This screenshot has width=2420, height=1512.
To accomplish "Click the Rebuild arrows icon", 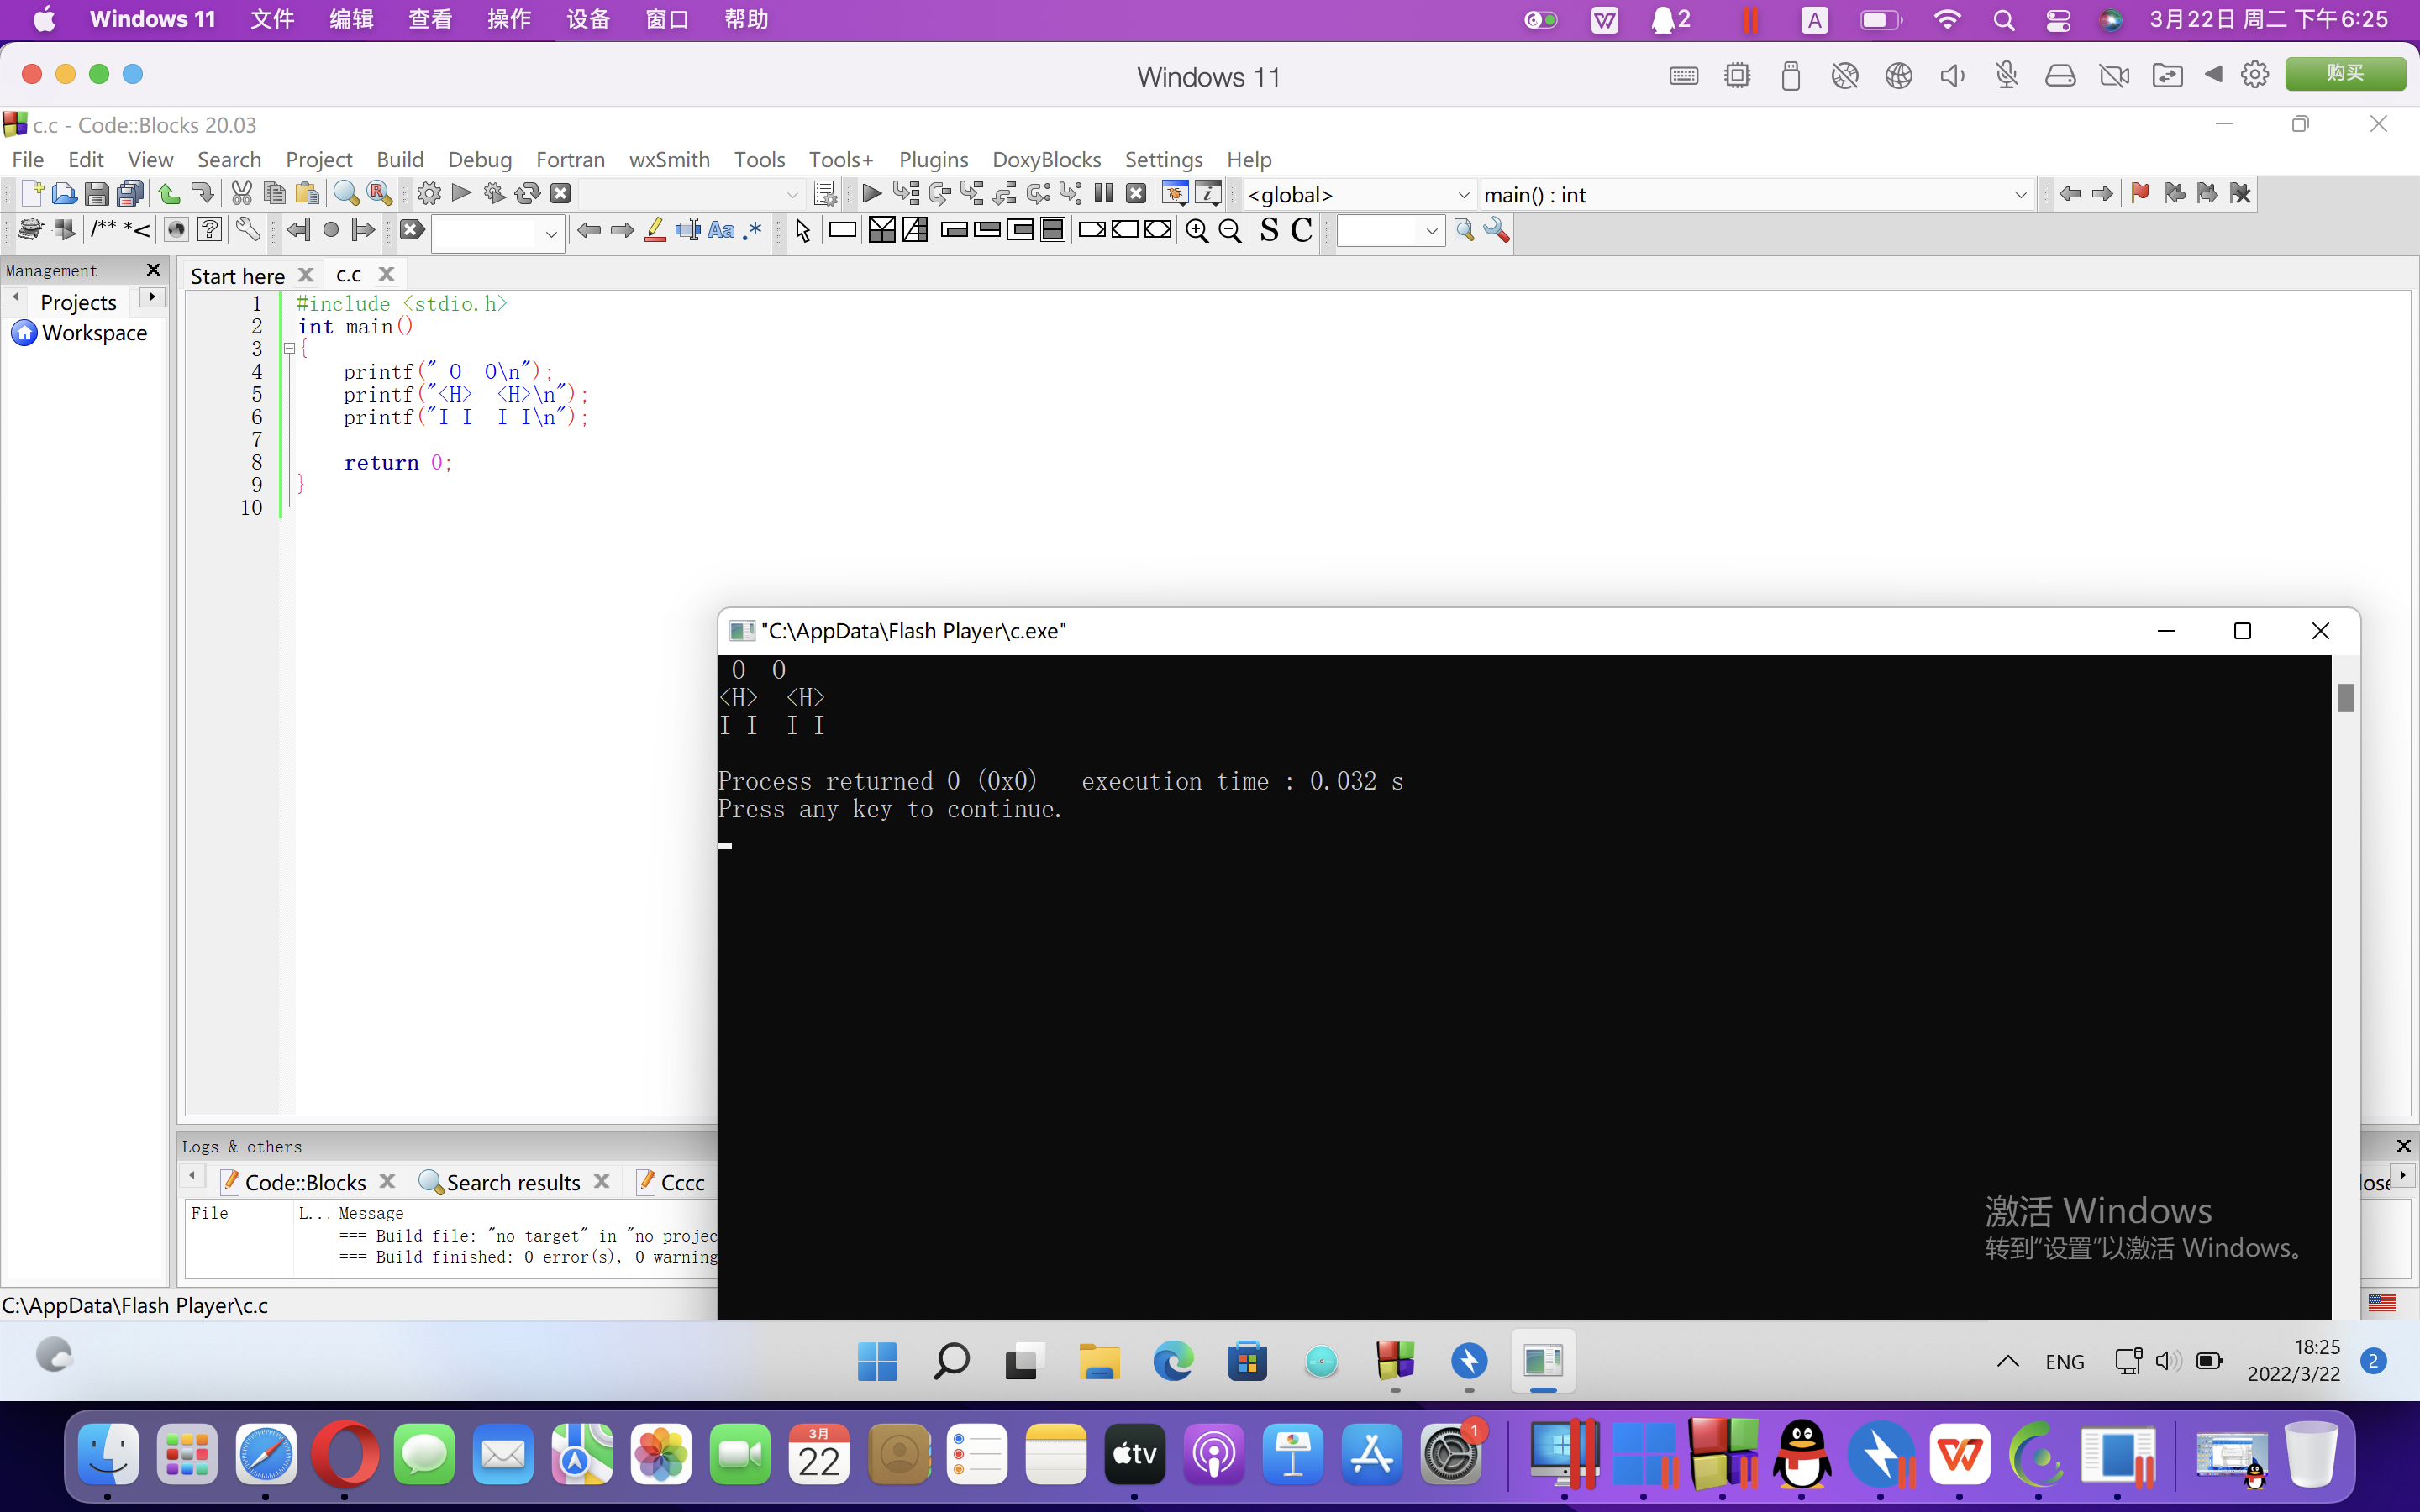I will (527, 194).
